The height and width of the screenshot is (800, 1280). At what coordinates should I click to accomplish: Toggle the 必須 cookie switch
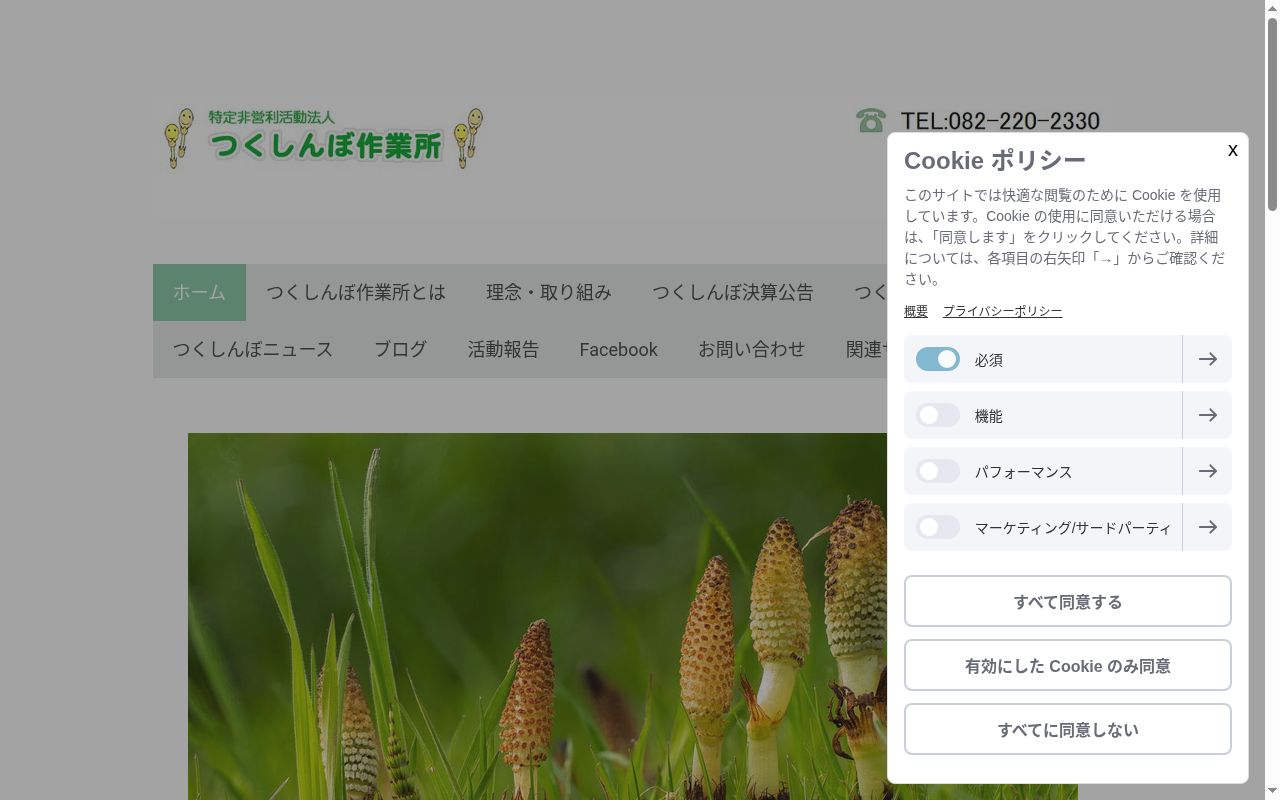938,359
